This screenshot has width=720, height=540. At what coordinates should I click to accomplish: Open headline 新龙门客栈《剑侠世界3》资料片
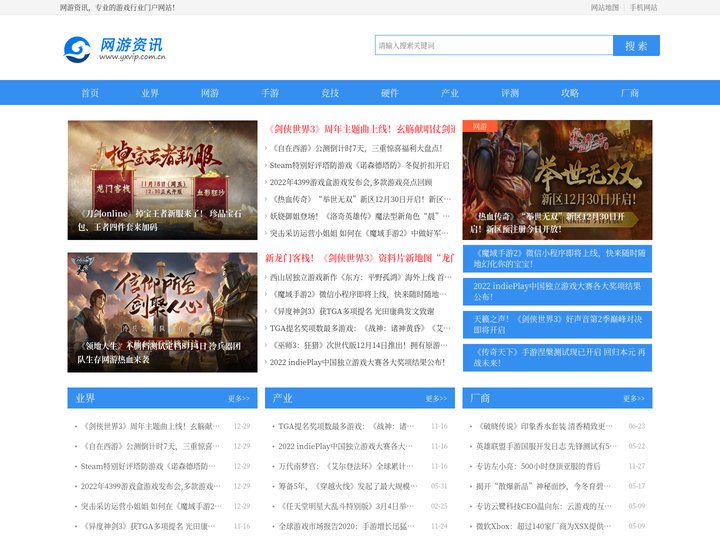tap(360, 258)
